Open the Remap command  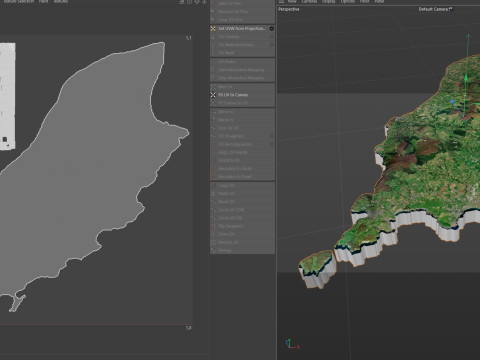(242, 250)
